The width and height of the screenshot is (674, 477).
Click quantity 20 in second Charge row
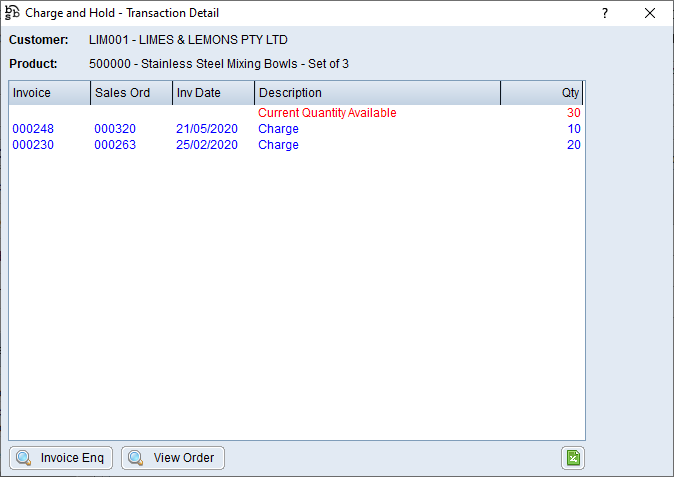point(573,145)
